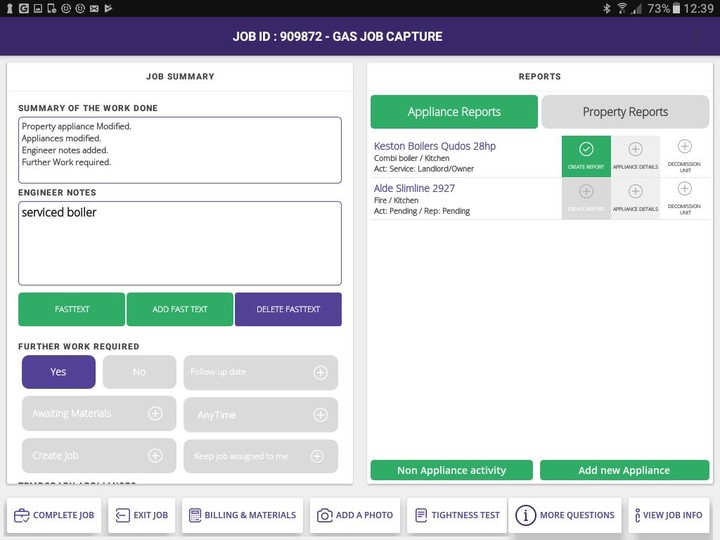Tap plus icon on Keep job assigned to me

pyautogui.click(x=317, y=456)
